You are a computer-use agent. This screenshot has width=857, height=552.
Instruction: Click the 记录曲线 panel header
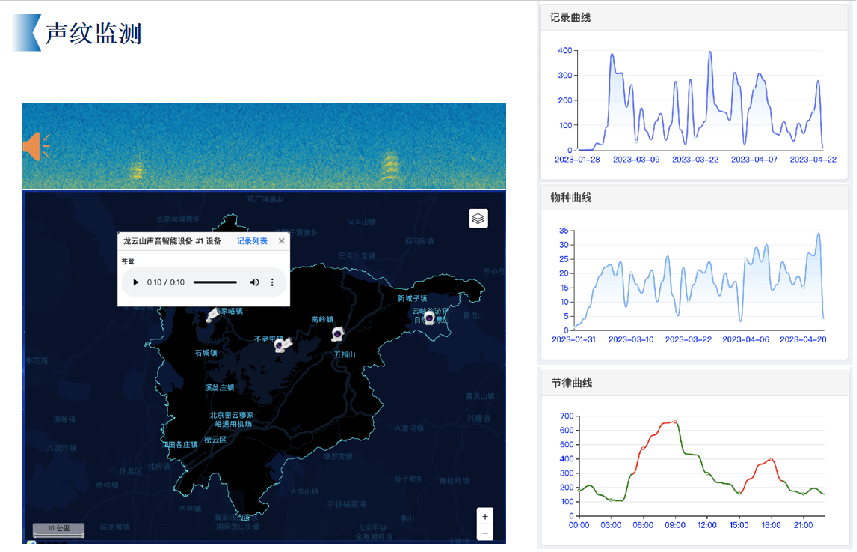(x=694, y=17)
